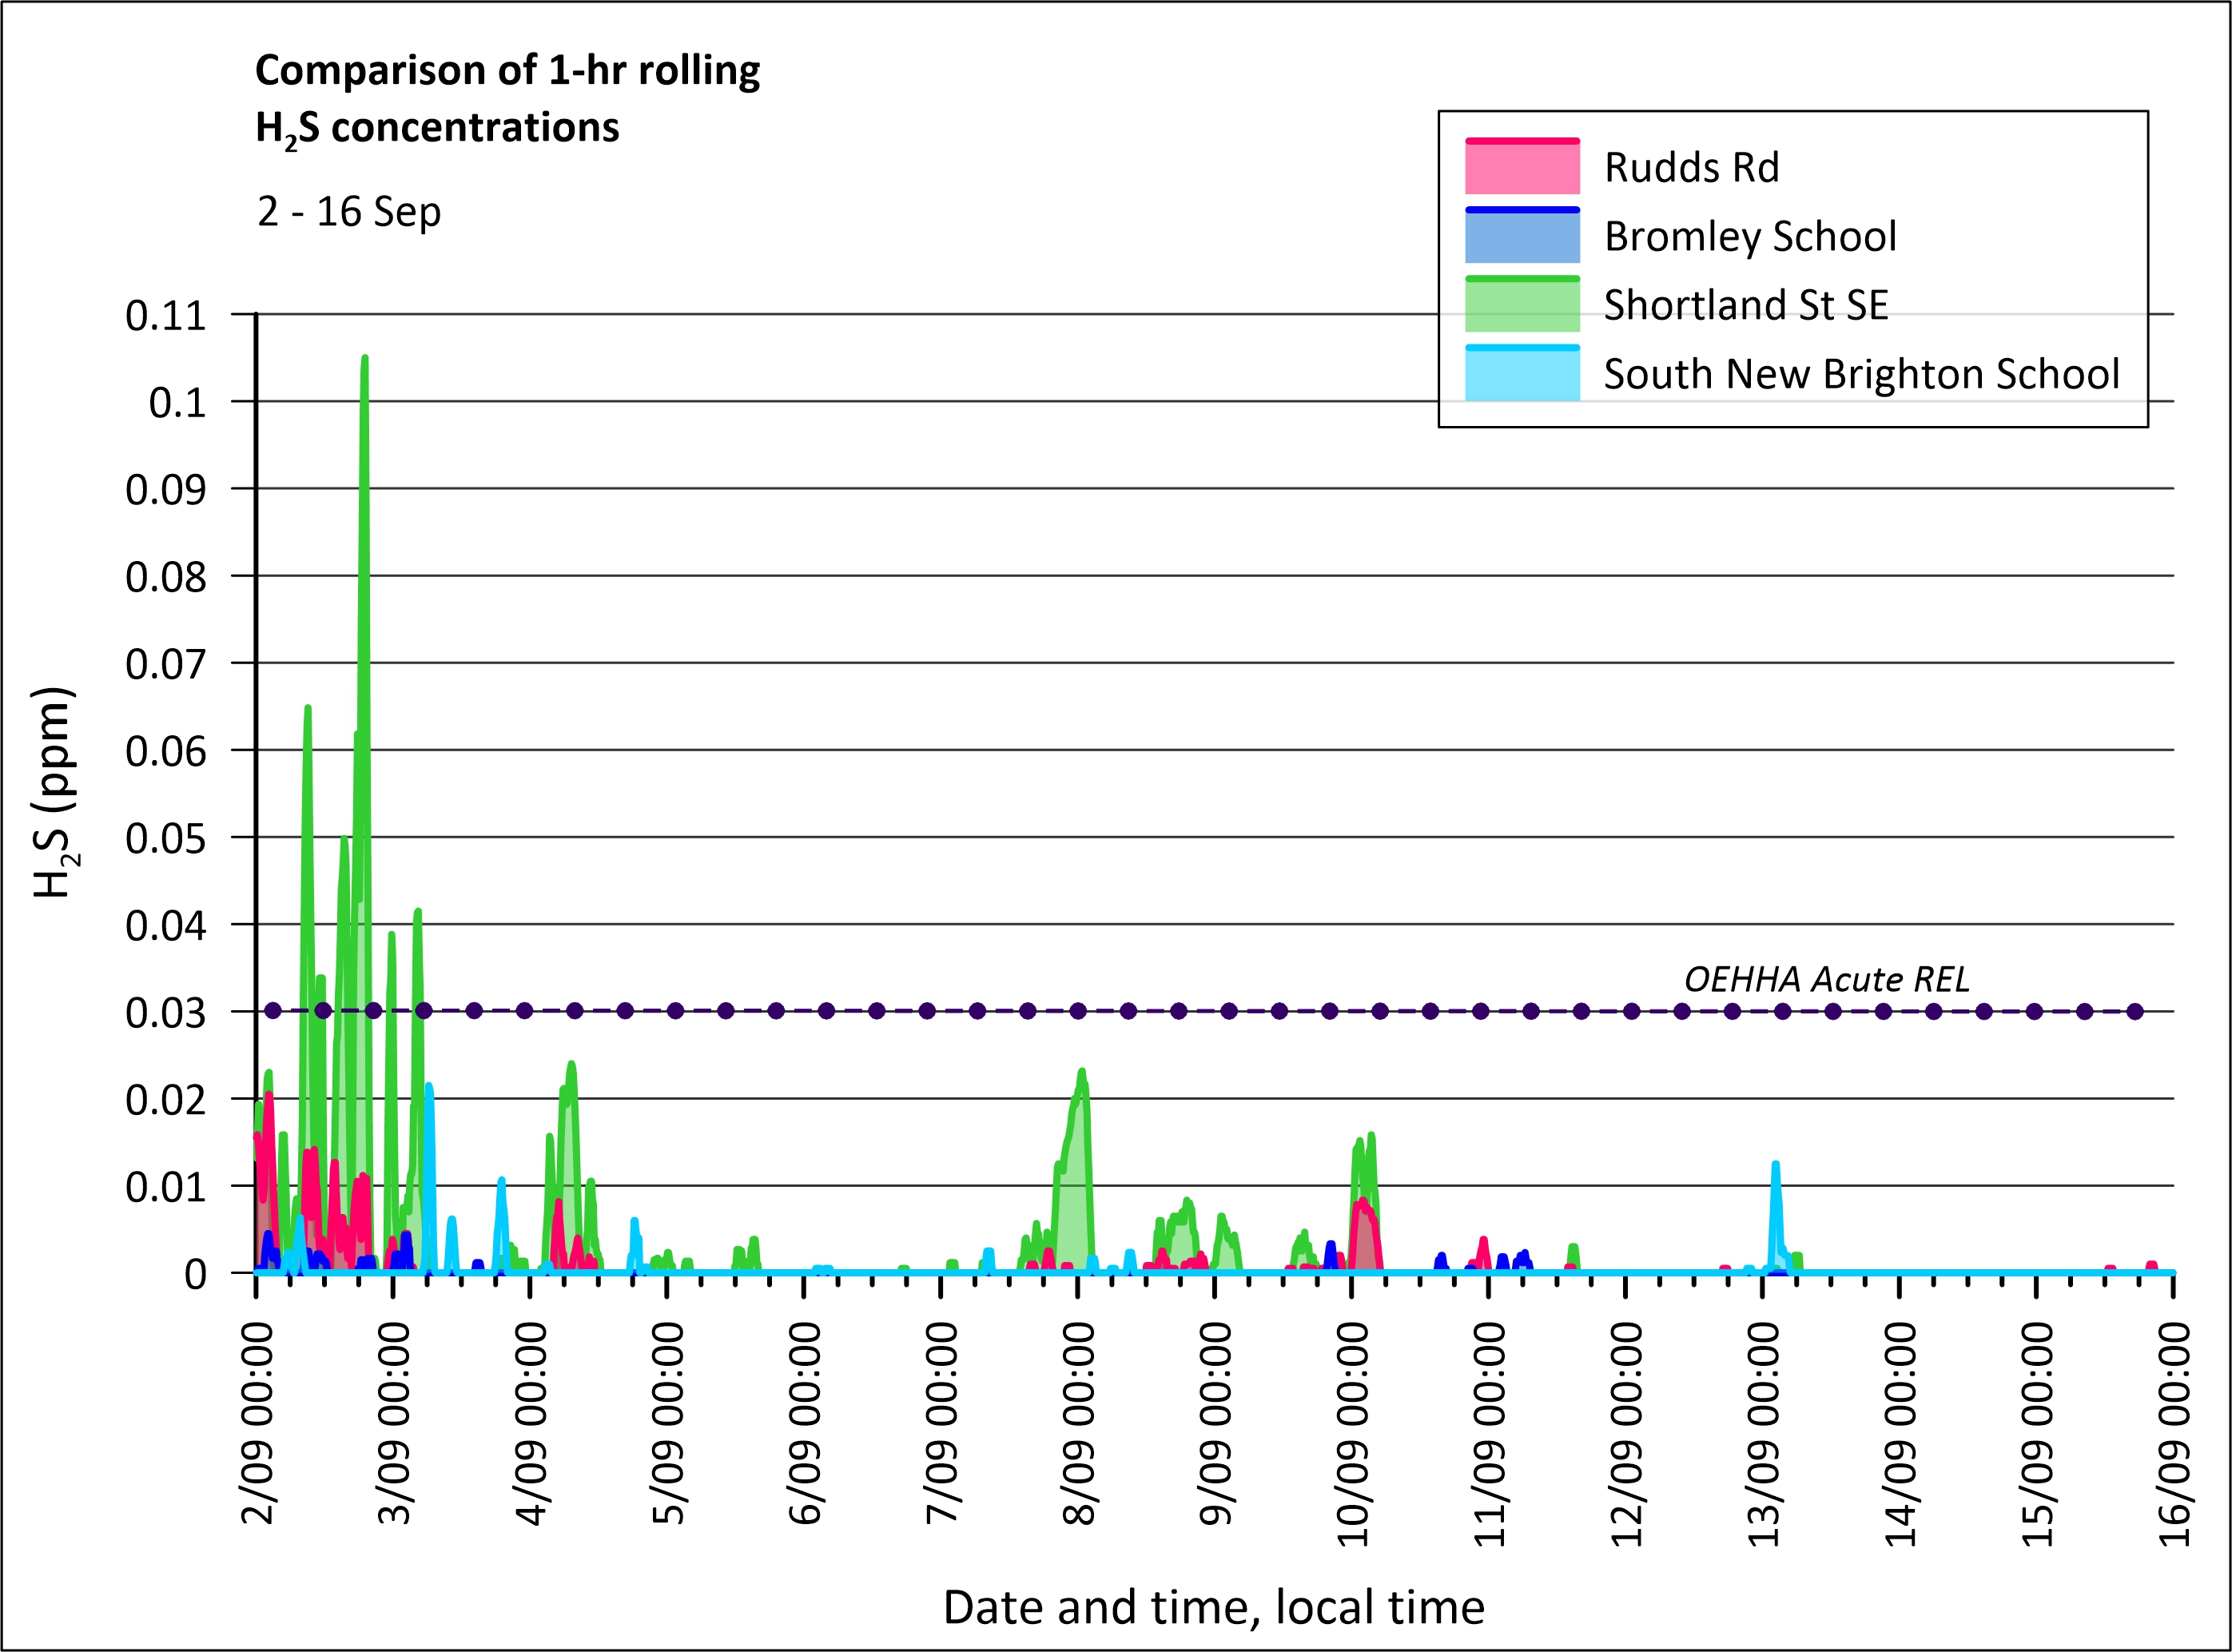Click the '13/09 00:00' x-axis date label

1764,1434
